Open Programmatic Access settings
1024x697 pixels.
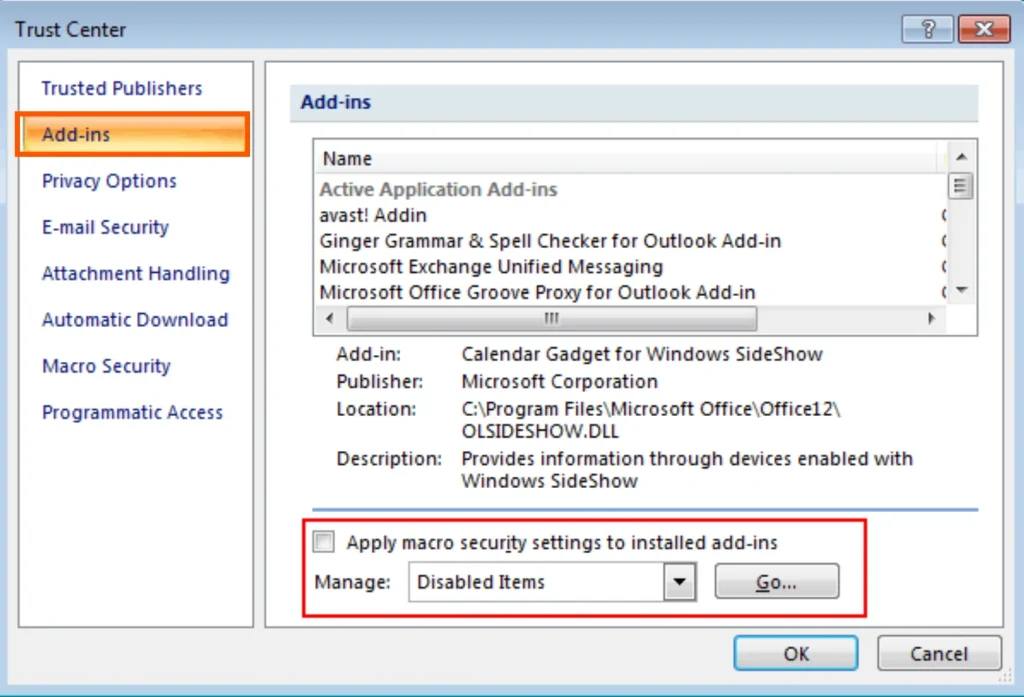tap(131, 412)
